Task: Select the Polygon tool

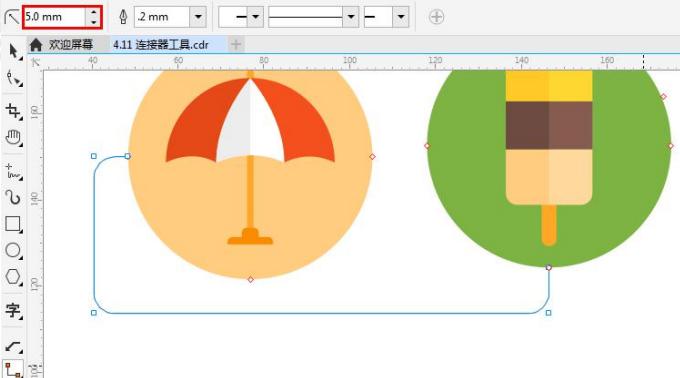Action: click(13, 277)
